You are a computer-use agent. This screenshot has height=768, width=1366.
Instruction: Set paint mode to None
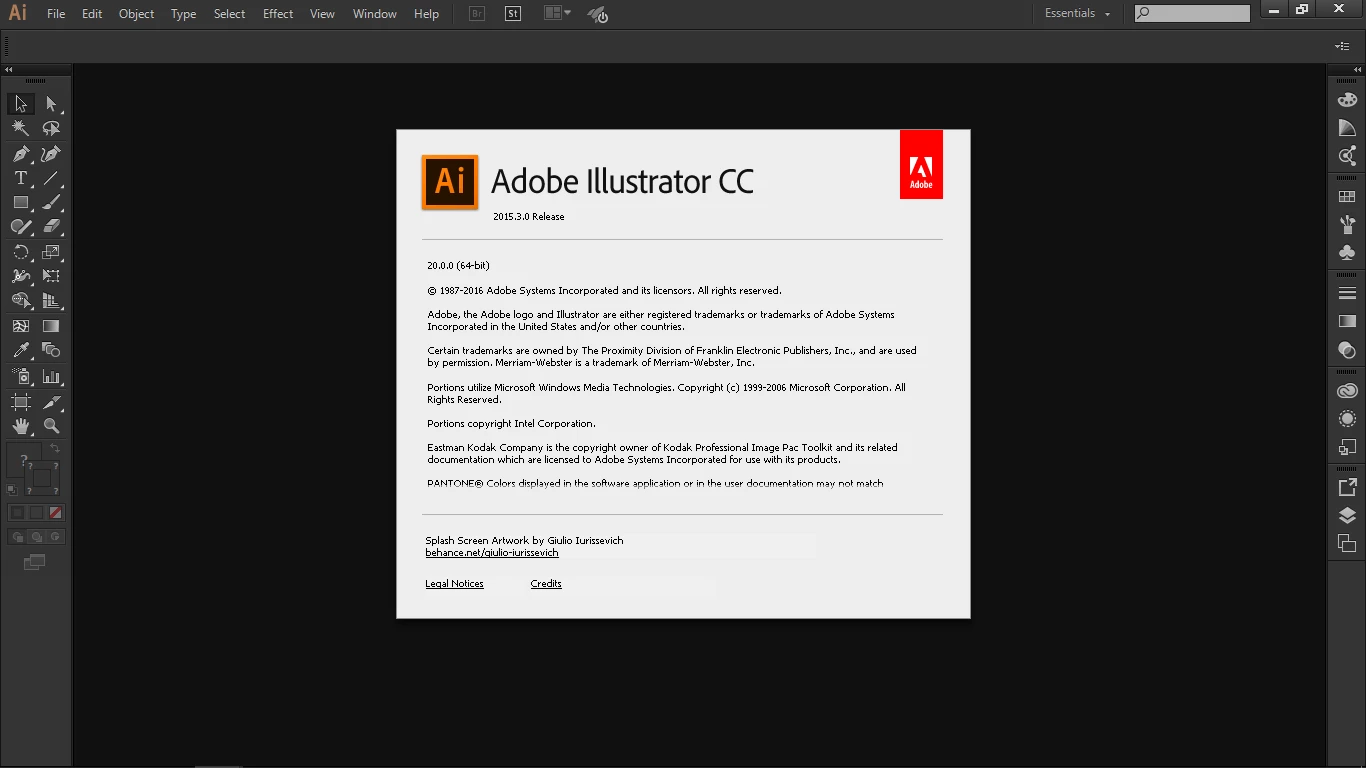coord(55,512)
